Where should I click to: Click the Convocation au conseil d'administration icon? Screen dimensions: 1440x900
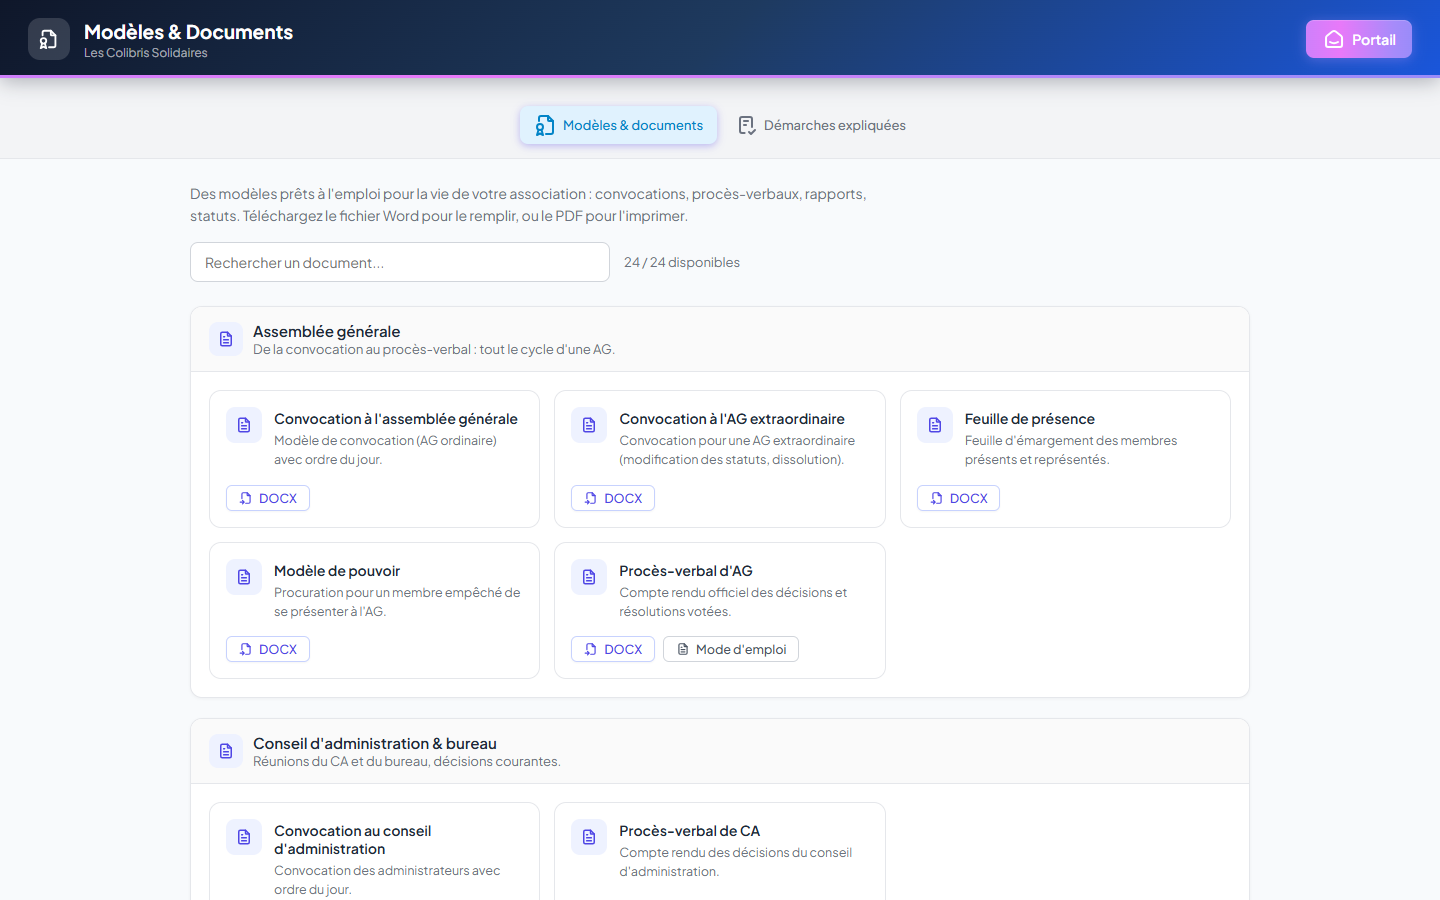coord(244,837)
